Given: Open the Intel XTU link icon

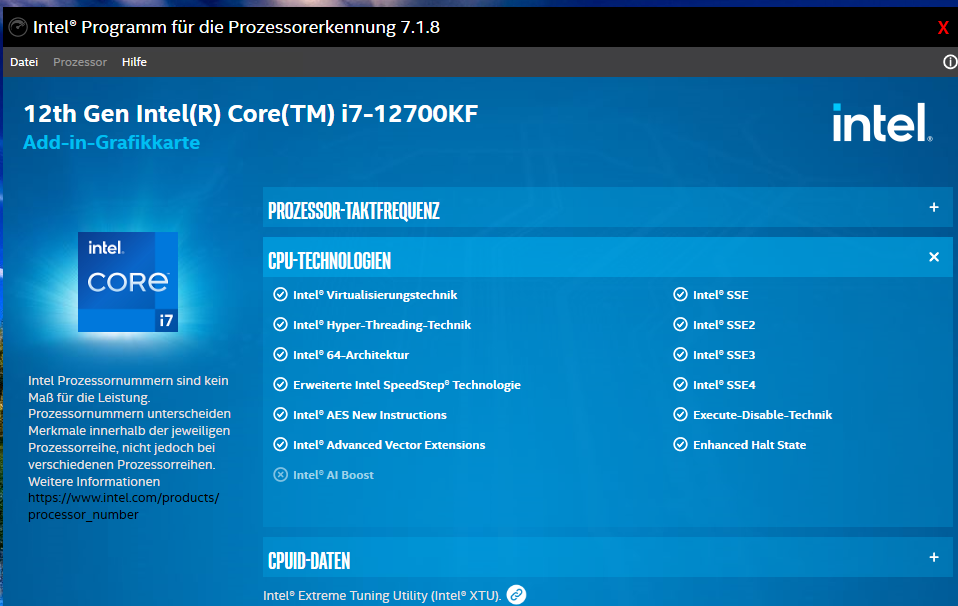Looking at the screenshot, I should (516, 594).
